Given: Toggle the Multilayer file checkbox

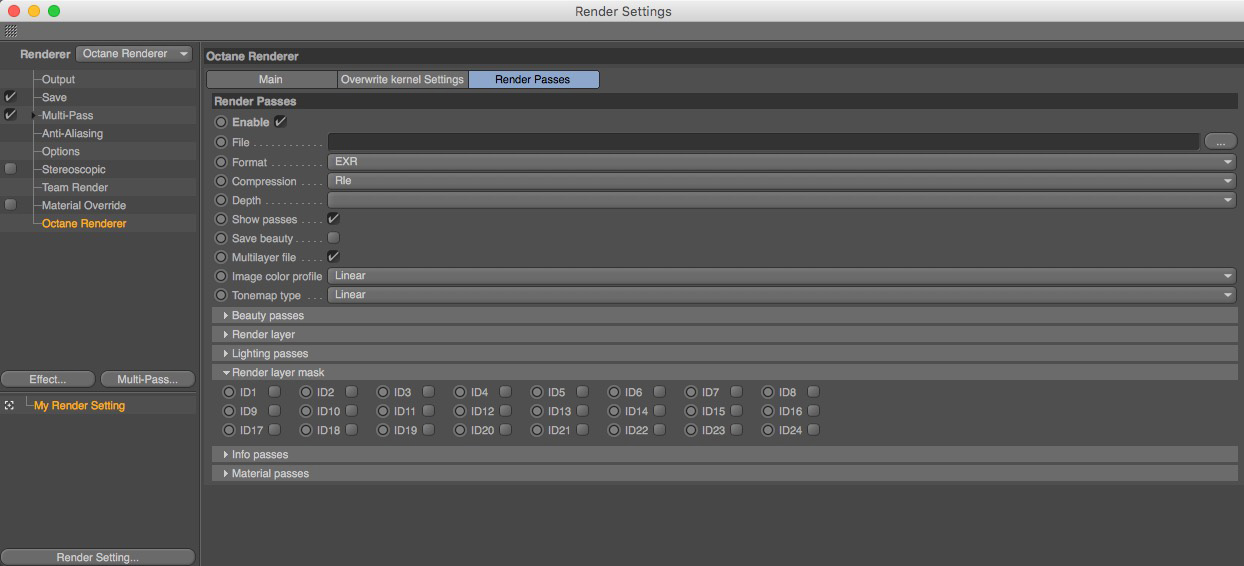Looking at the screenshot, I should coord(334,257).
